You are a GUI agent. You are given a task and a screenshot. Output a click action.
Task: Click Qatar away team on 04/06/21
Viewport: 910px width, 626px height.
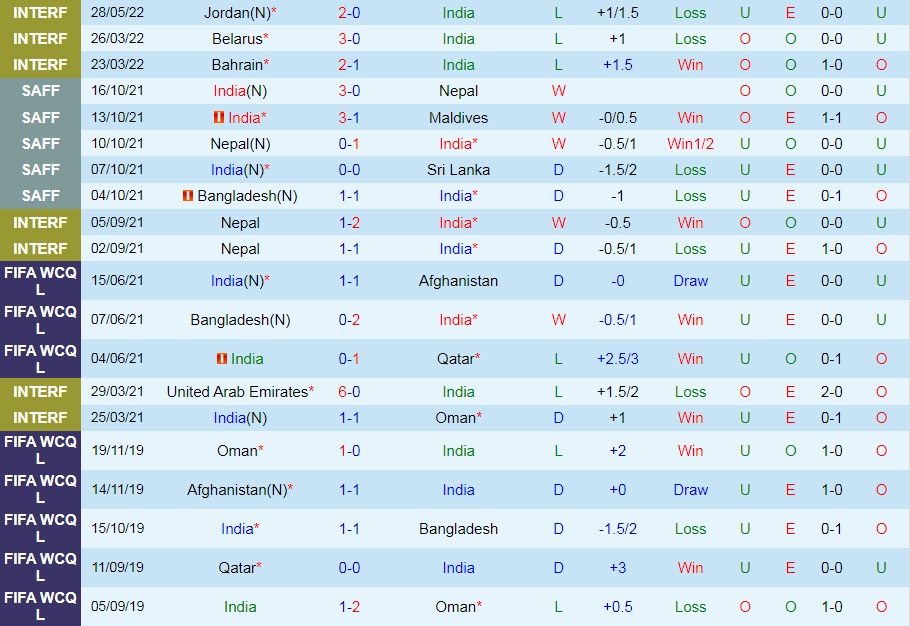[x=456, y=359]
